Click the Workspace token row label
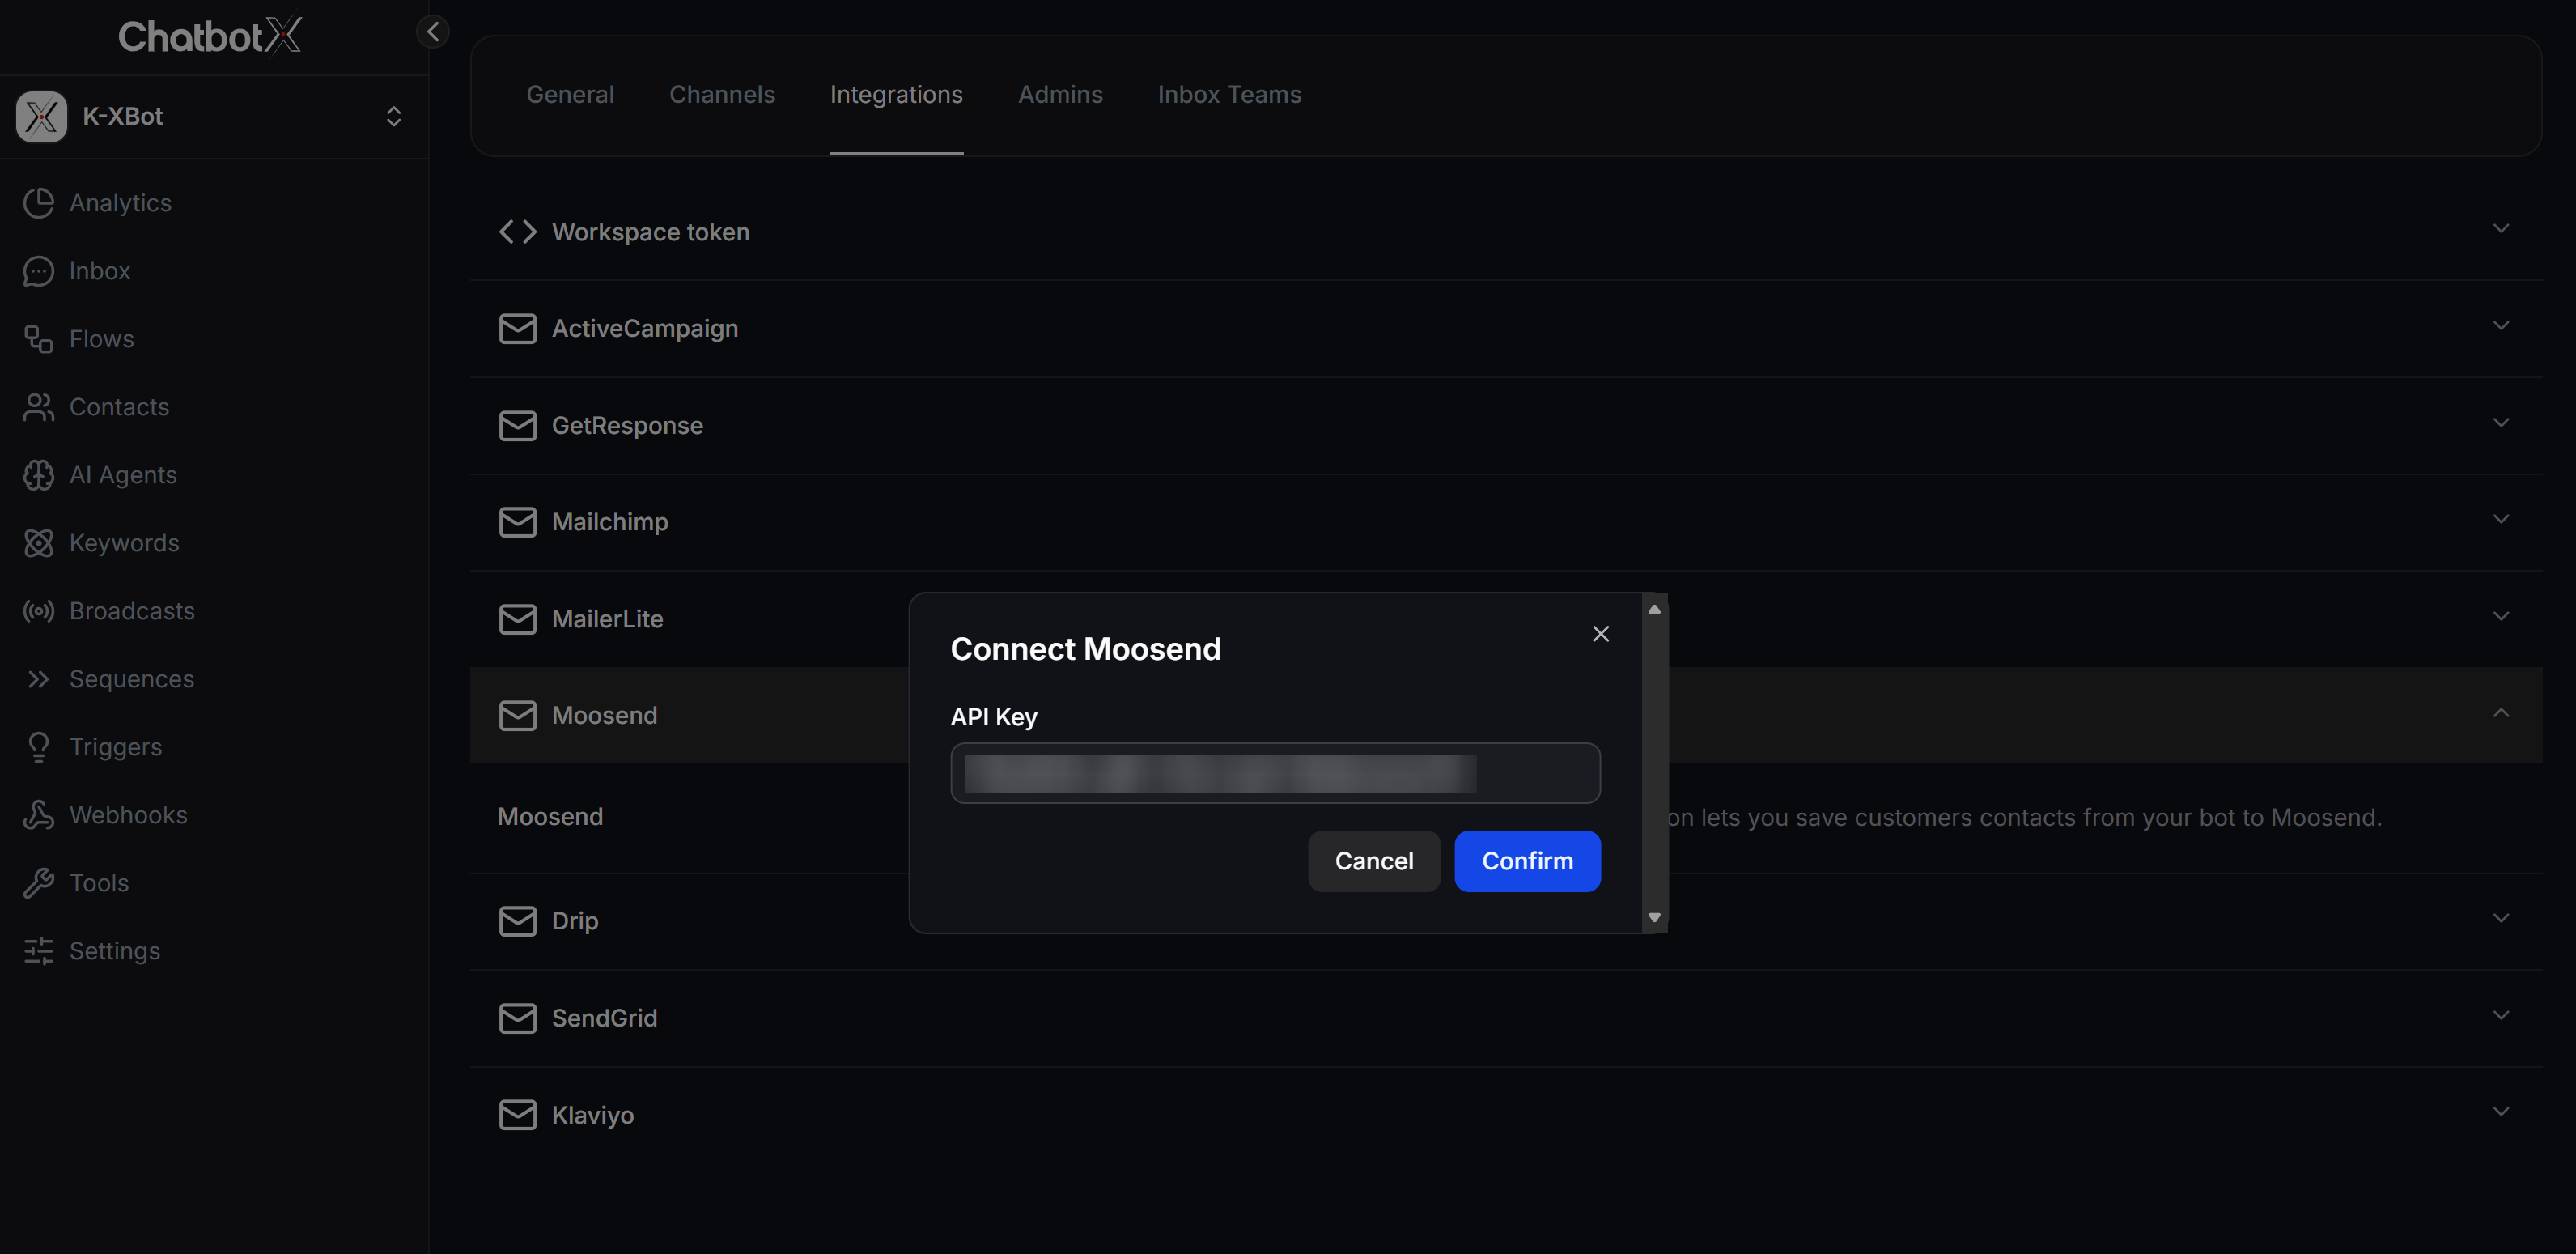Viewport: 2576px width, 1254px height. coord(650,232)
